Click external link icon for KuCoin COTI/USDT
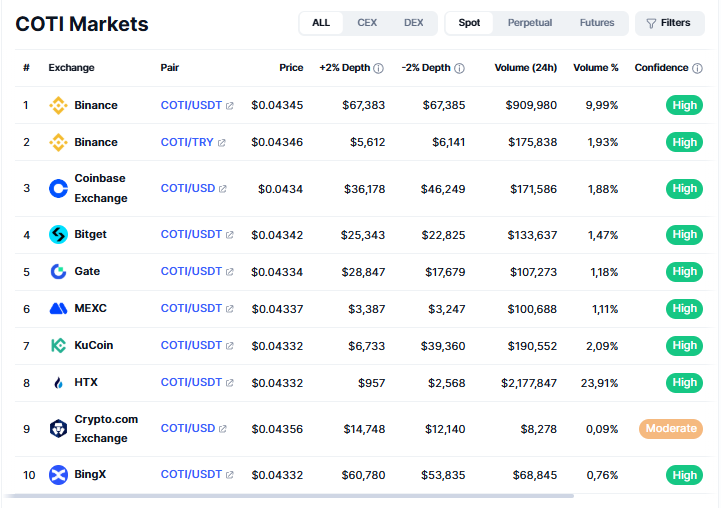Viewport: 721px width, 508px height. [x=229, y=346]
